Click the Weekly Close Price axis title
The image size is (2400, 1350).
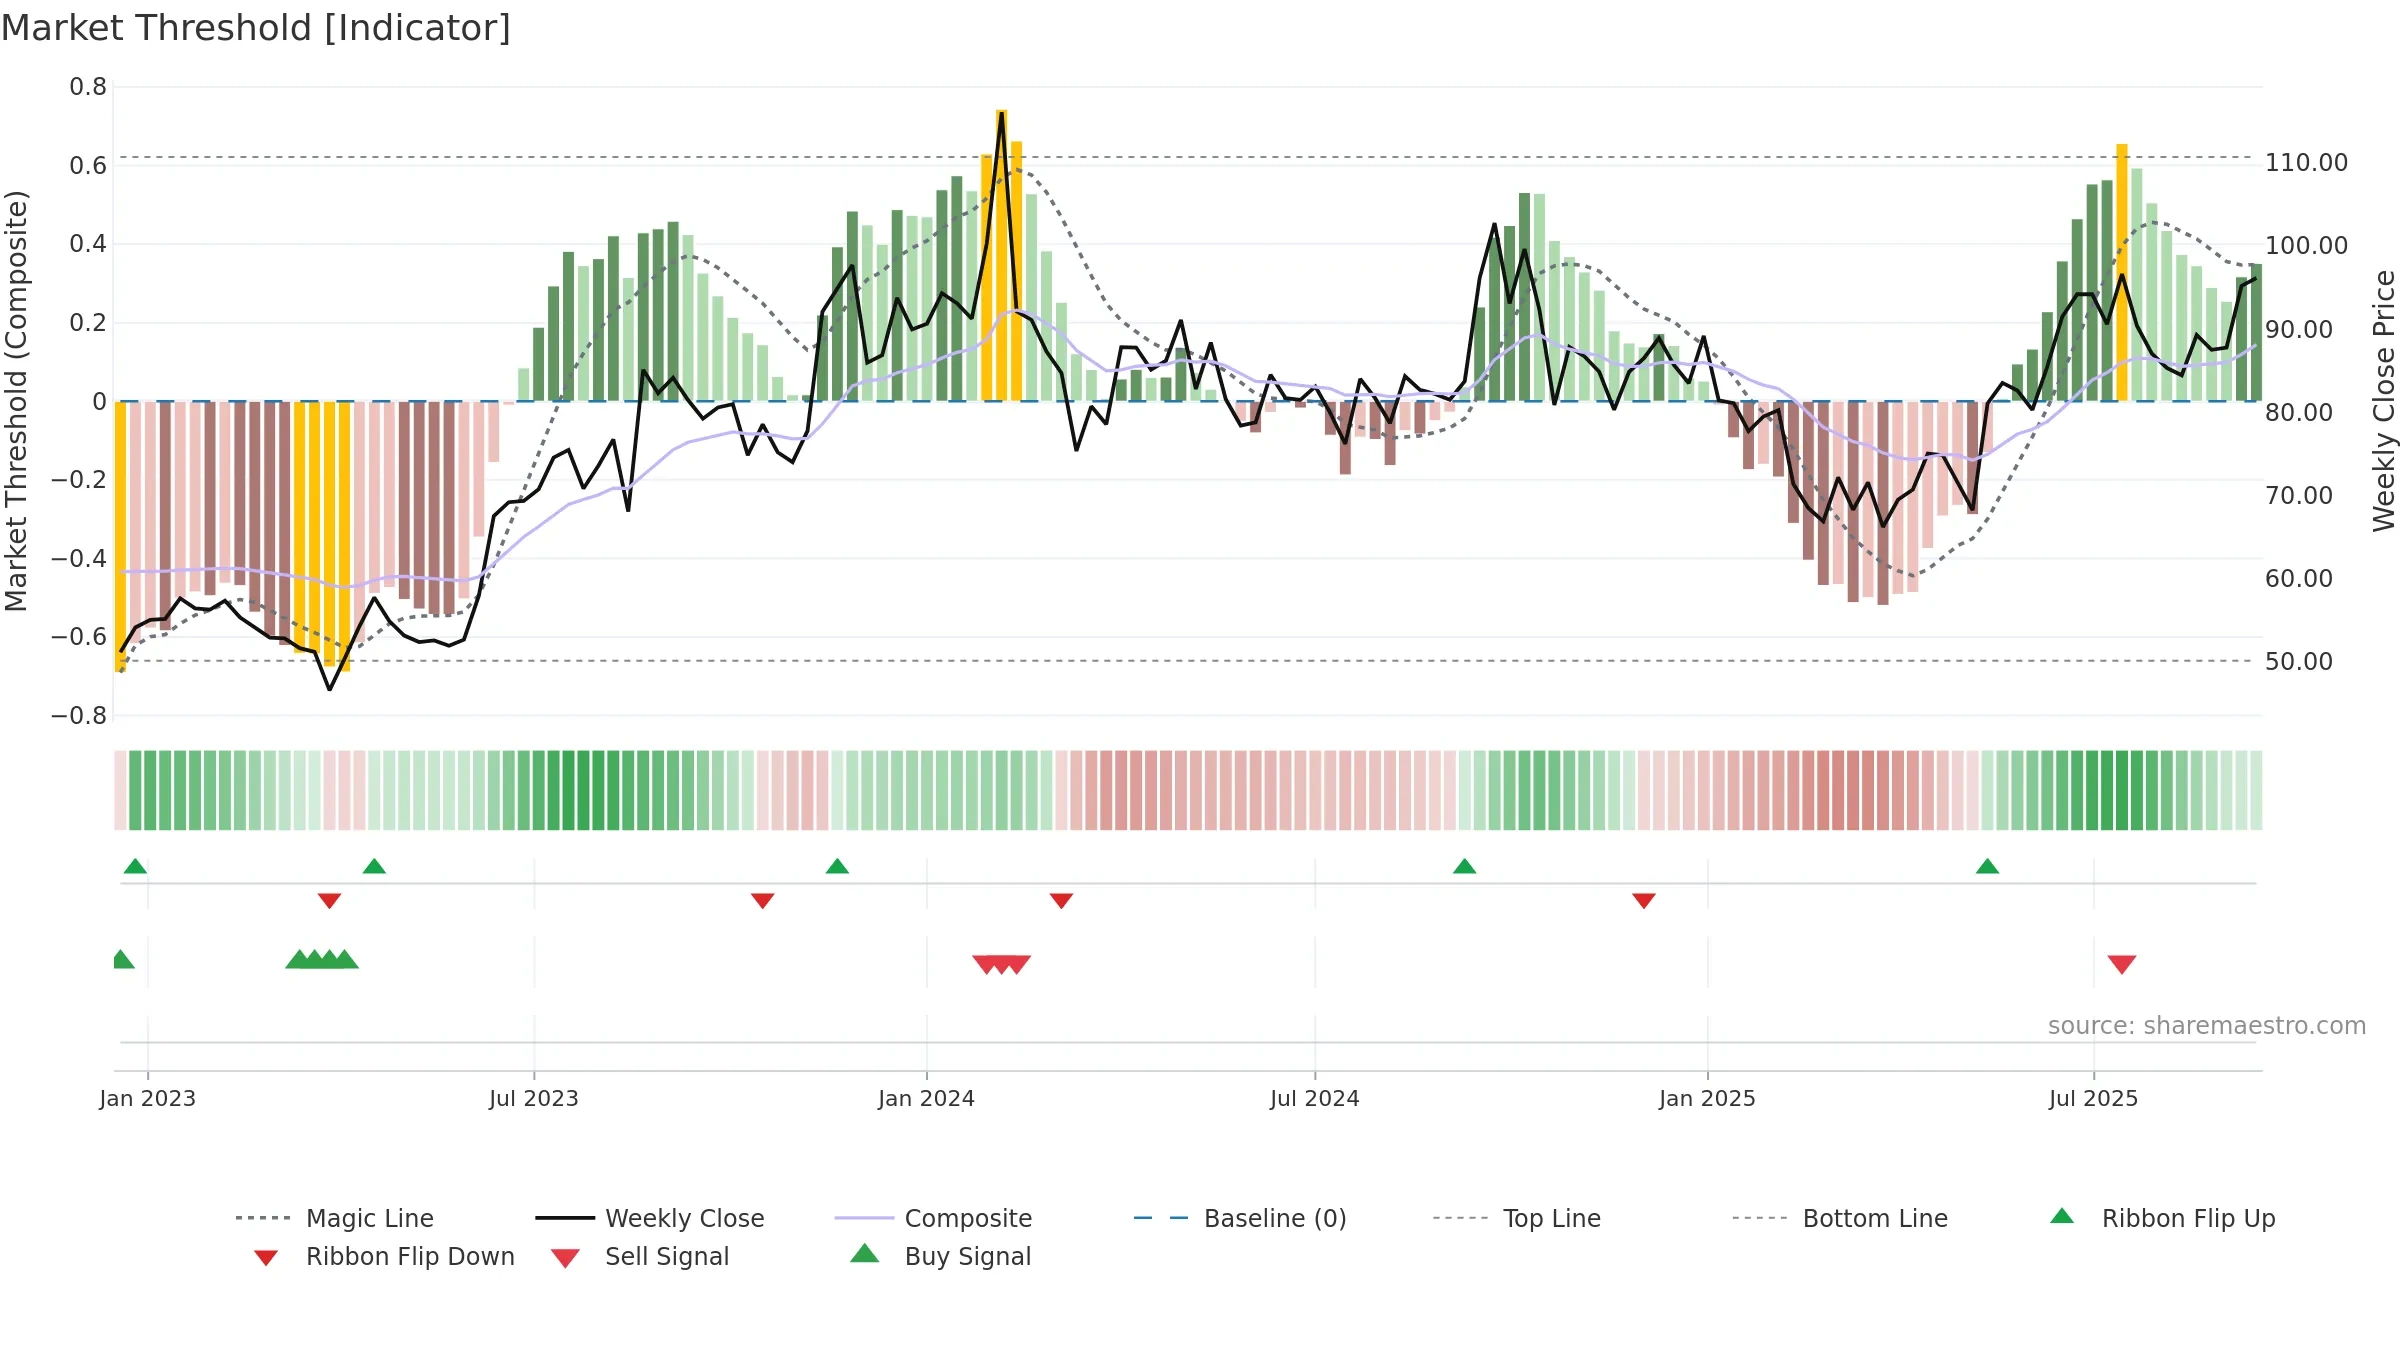click(2384, 401)
